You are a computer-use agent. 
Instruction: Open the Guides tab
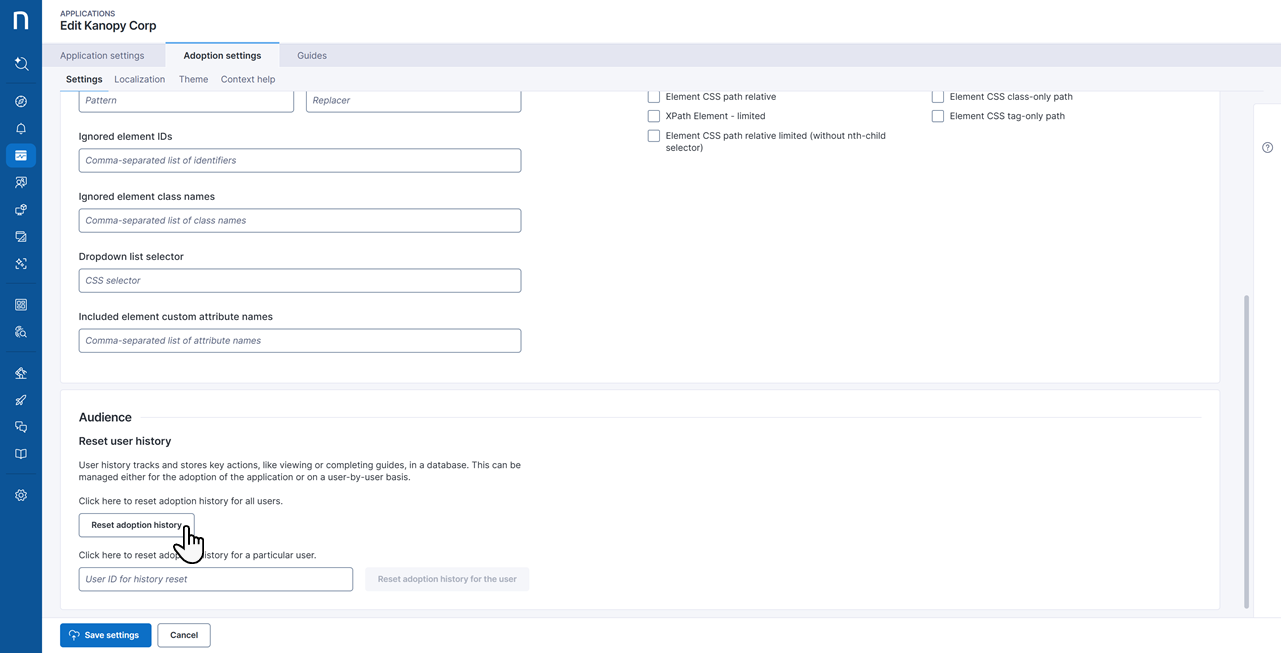(x=312, y=56)
